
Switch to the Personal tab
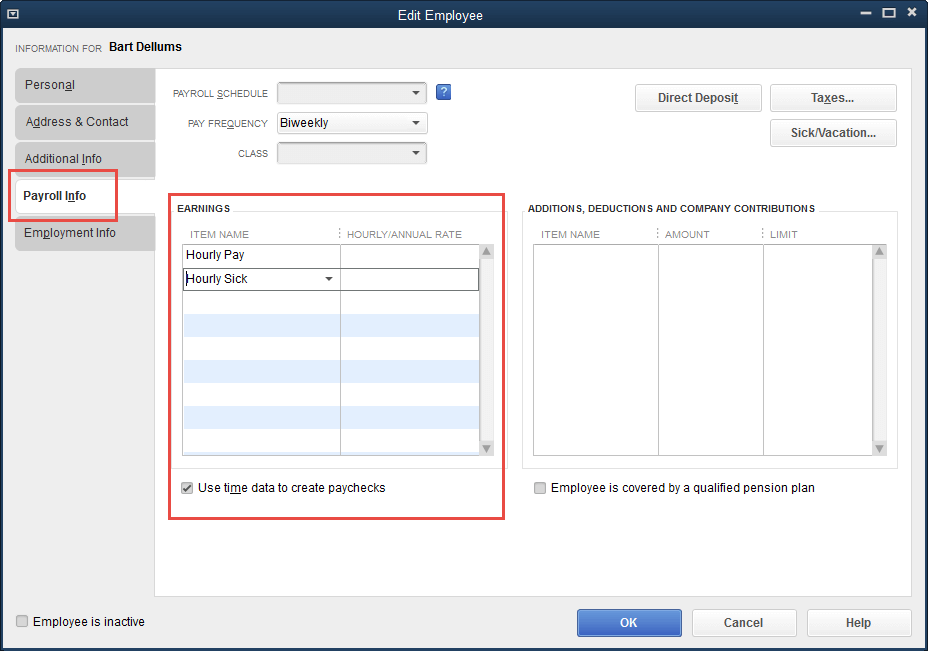85,85
